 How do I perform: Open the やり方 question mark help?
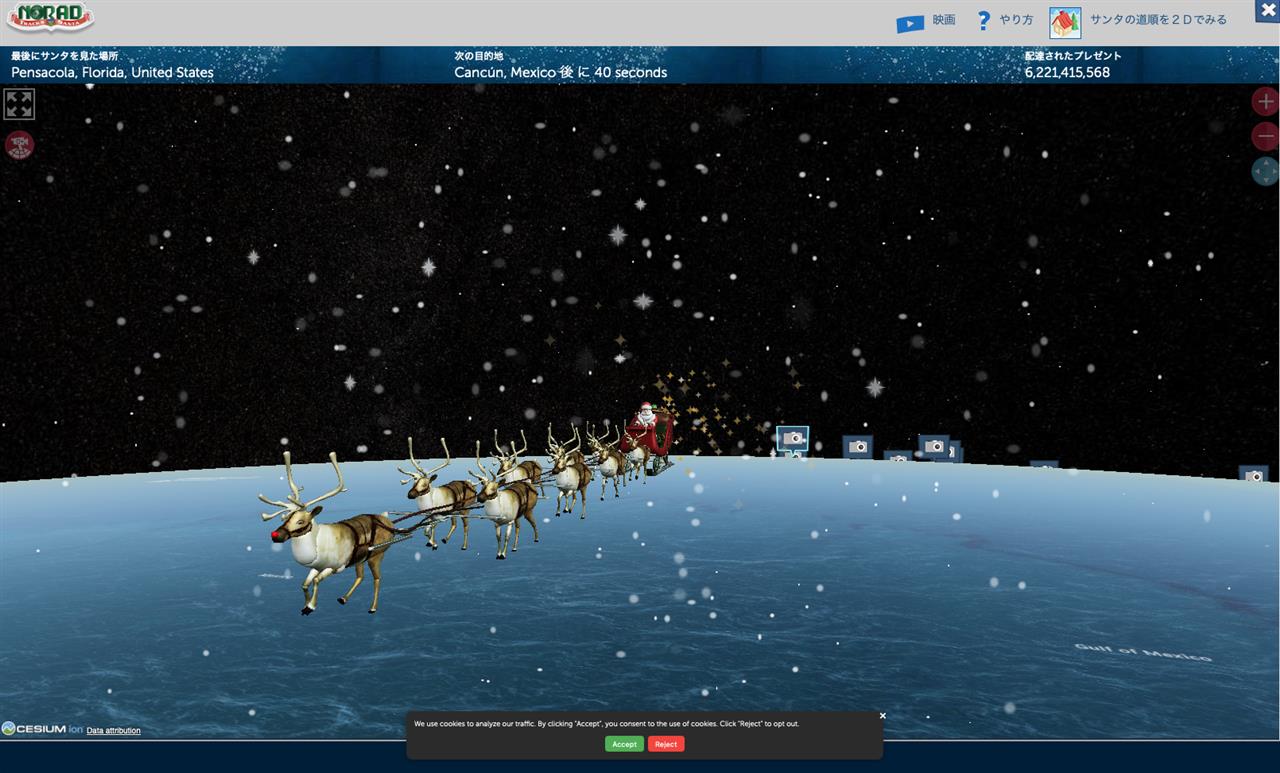click(984, 20)
